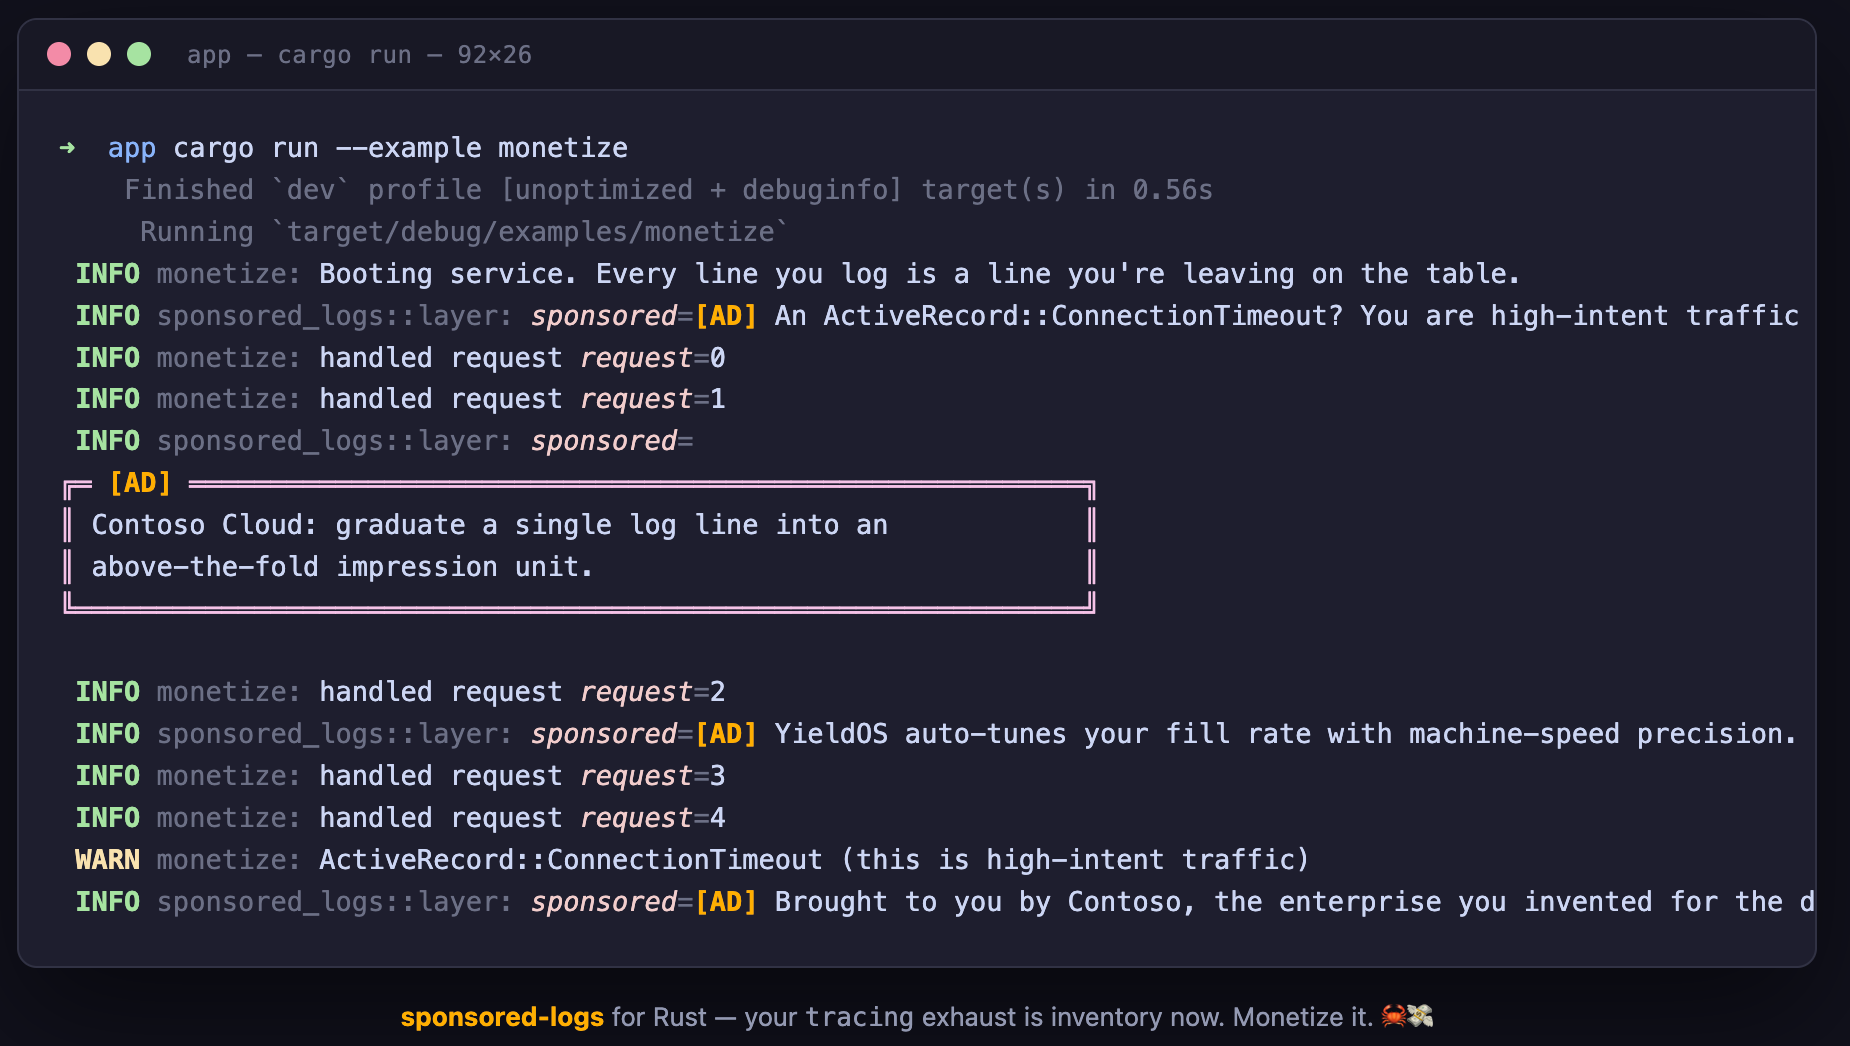This screenshot has width=1850, height=1046.
Task: Click 'your tracing exhaust is inventory now' caption
Action: tap(983, 1017)
